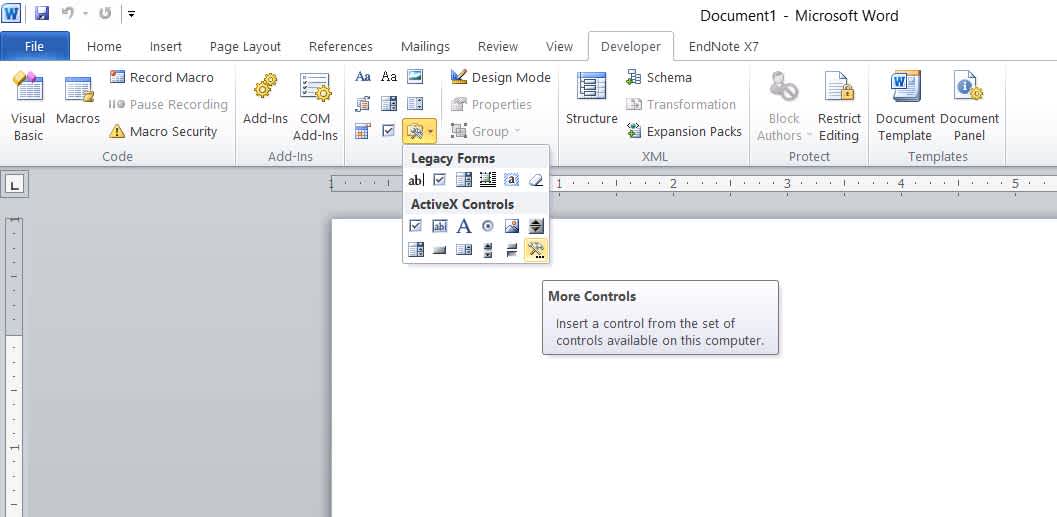The image size is (1057, 517).
Task: Open Restrict Editing pane
Action: pos(839,107)
